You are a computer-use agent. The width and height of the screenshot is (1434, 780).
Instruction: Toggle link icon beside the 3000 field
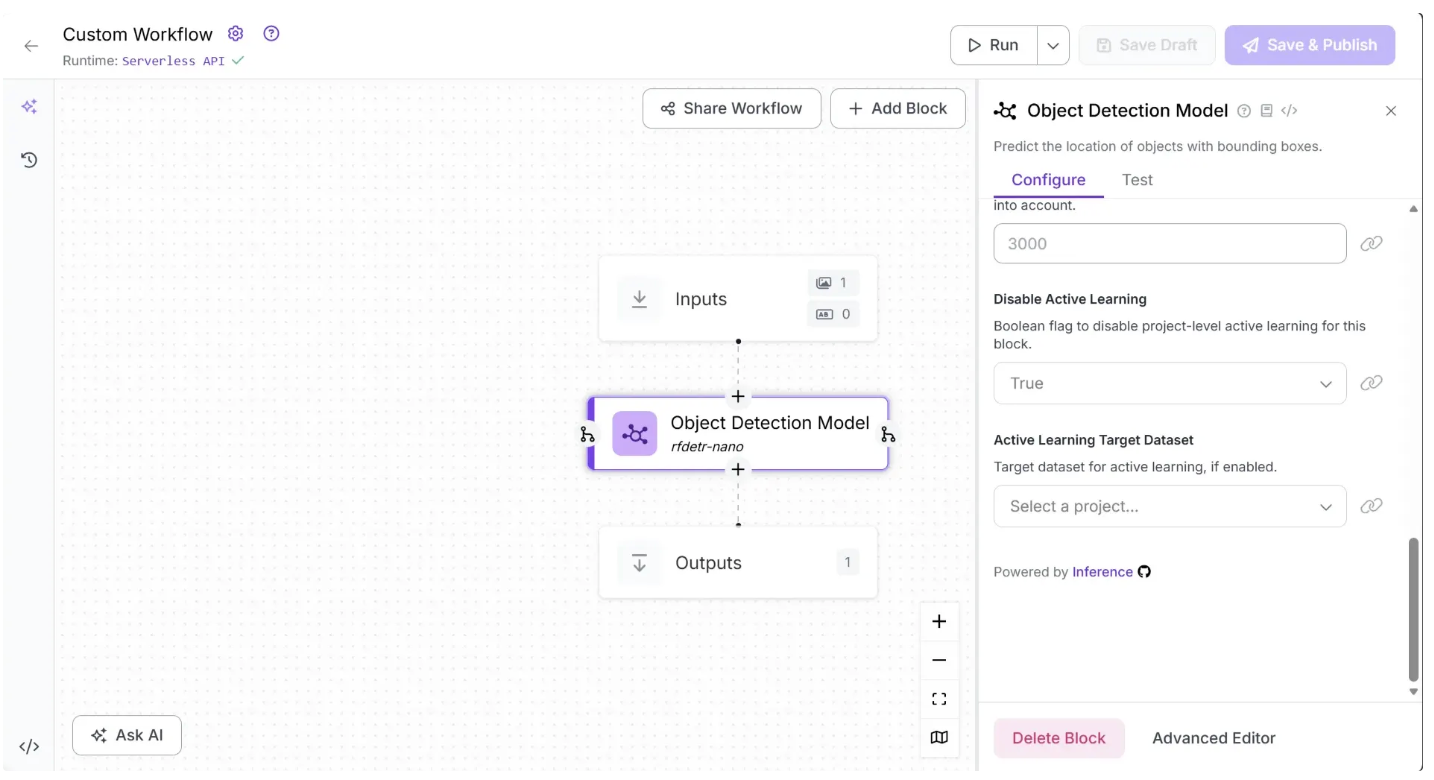(1371, 243)
